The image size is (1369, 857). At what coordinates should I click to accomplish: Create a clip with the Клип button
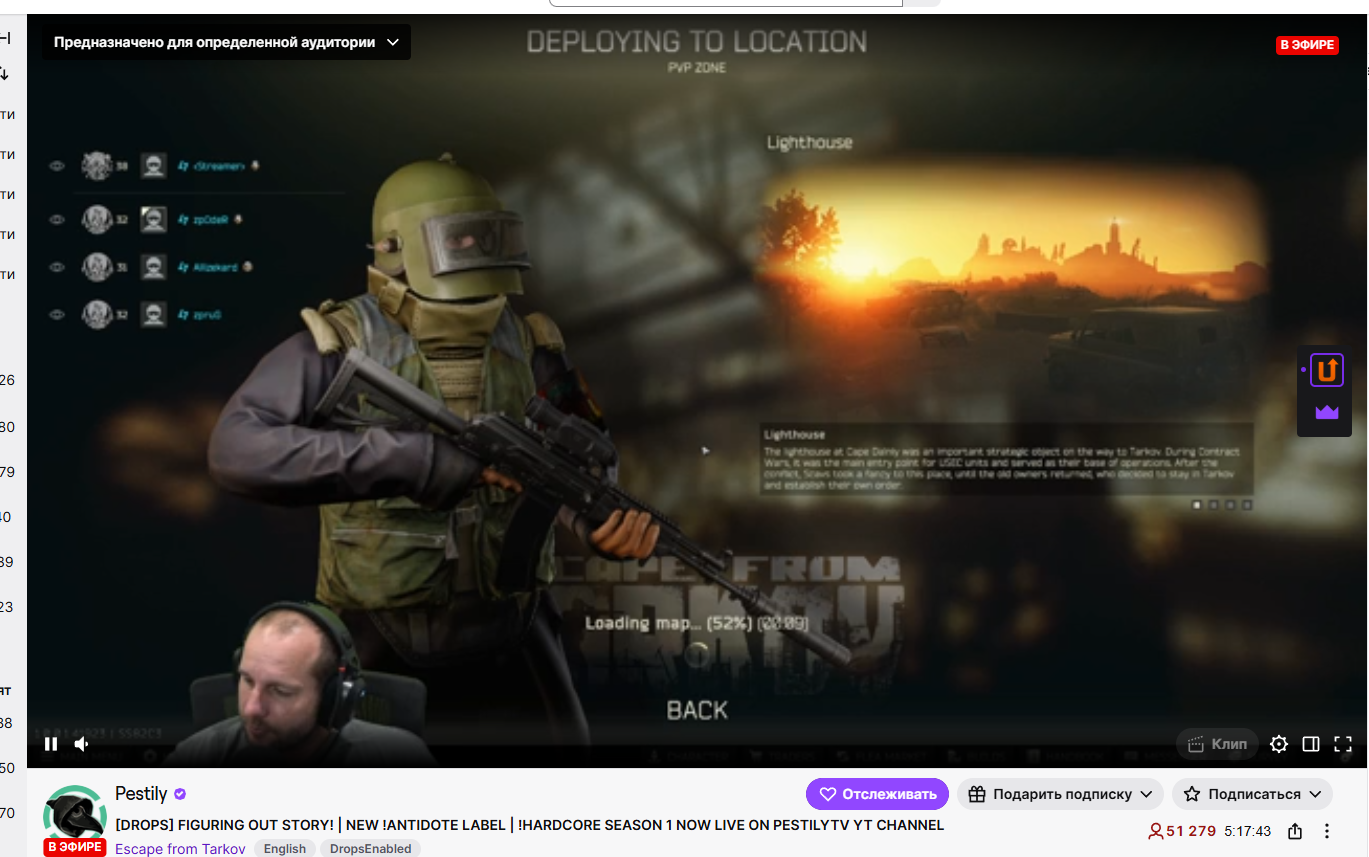coord(1218,744)
